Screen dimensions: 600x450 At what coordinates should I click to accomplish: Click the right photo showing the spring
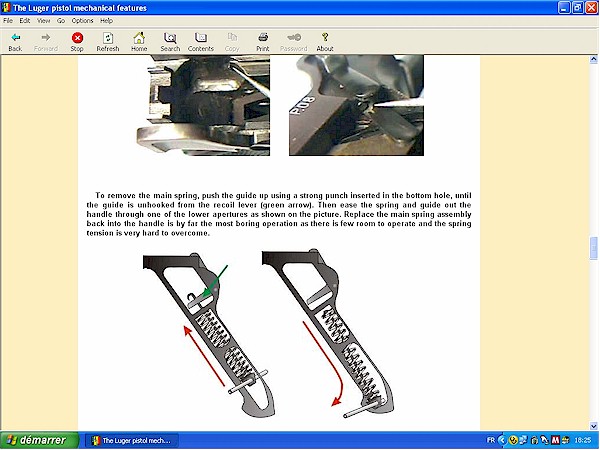click(x=356, y=105)
